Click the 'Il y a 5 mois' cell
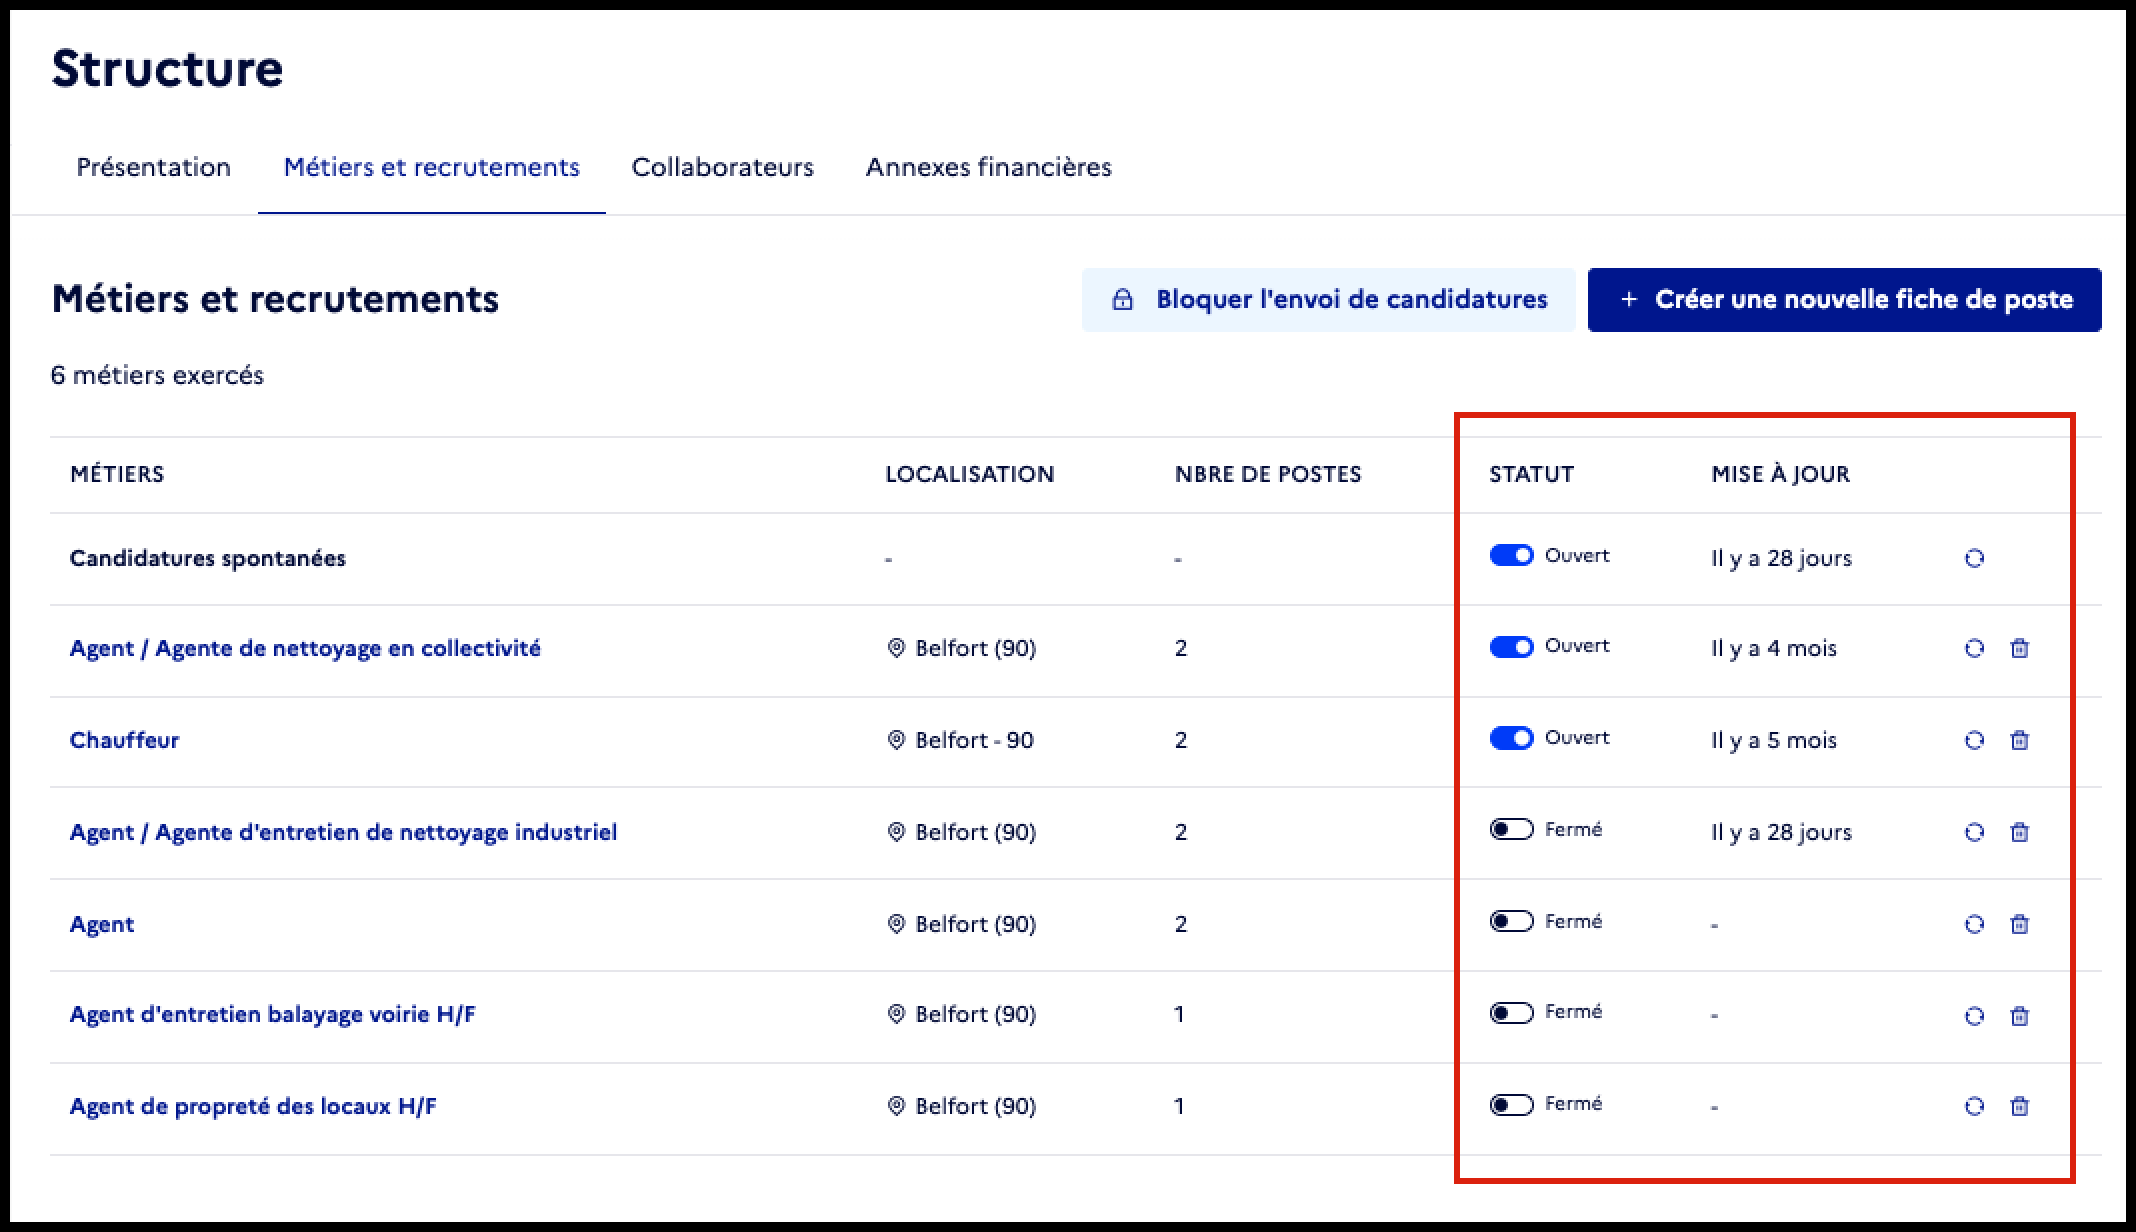This screenshot has width=2136, height=1232. pyautogui.click(x=1774, y=740)
